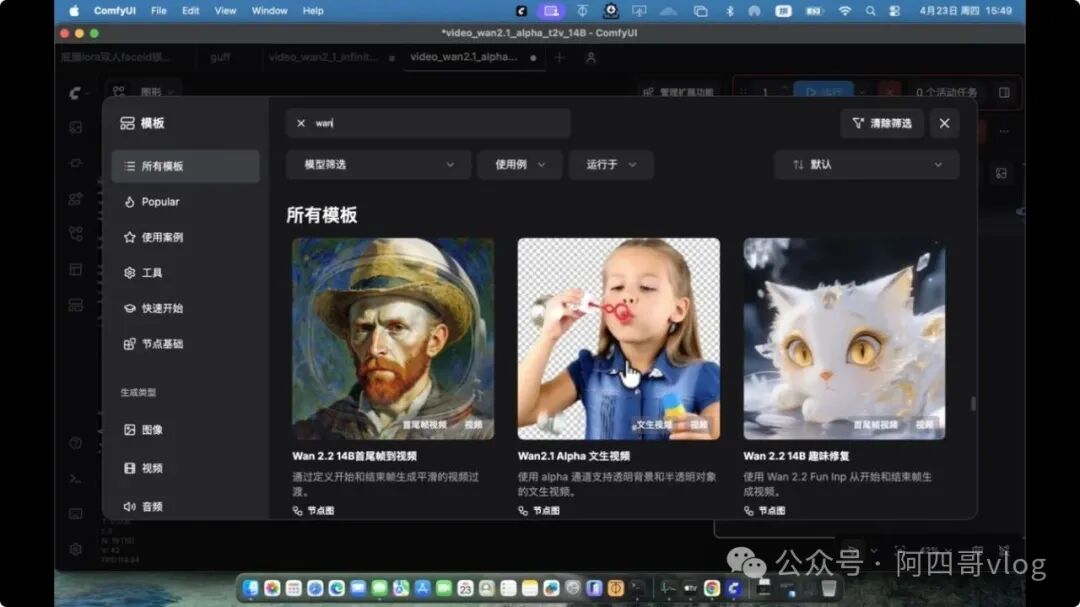Click the Popular flame icon
The height and width of the screenshot is (607, 1080).
(129, 202)
